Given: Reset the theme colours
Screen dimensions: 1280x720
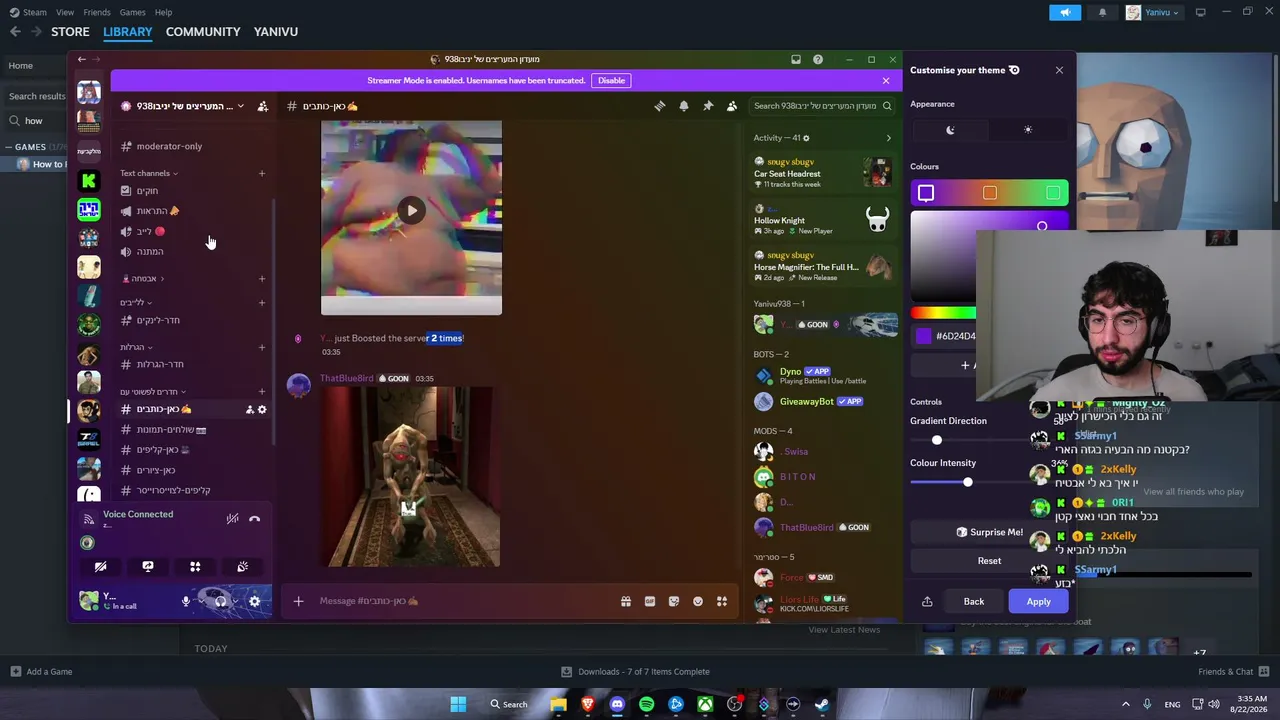Looking at the screenshot, I should coord(989,561).
